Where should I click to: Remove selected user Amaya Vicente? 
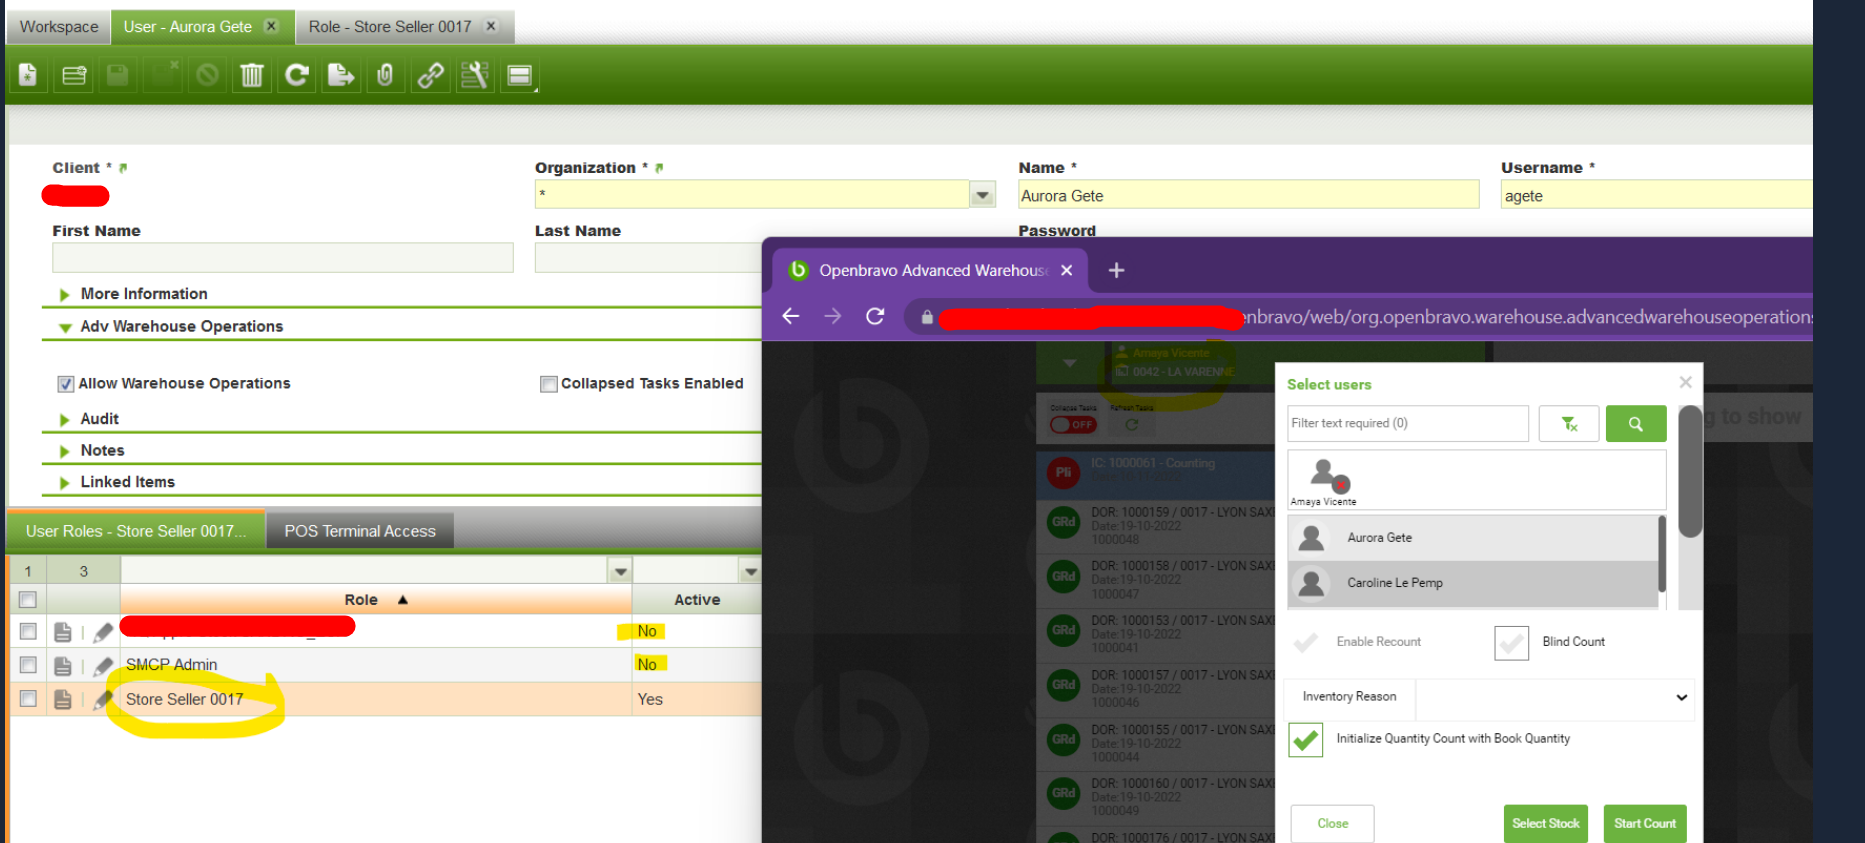coord(1341,485)
